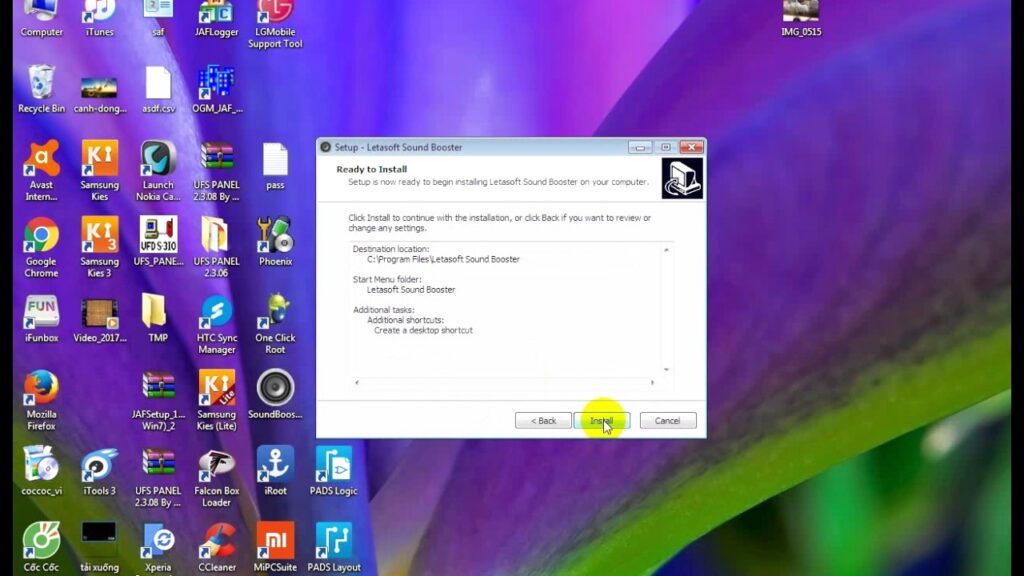Open the MiPCSuite shortcut
The height and width of the screenshot is (576, 1024).
pos(275,547)
